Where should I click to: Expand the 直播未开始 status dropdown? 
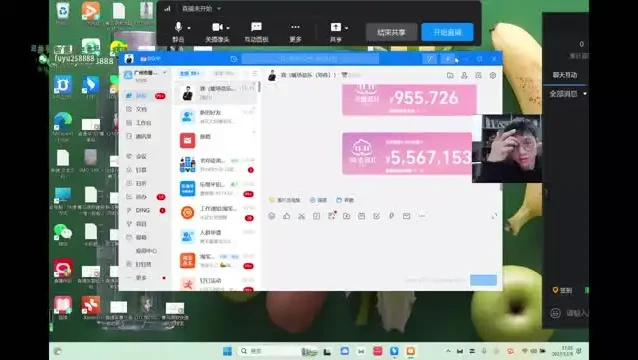(219, 9)
